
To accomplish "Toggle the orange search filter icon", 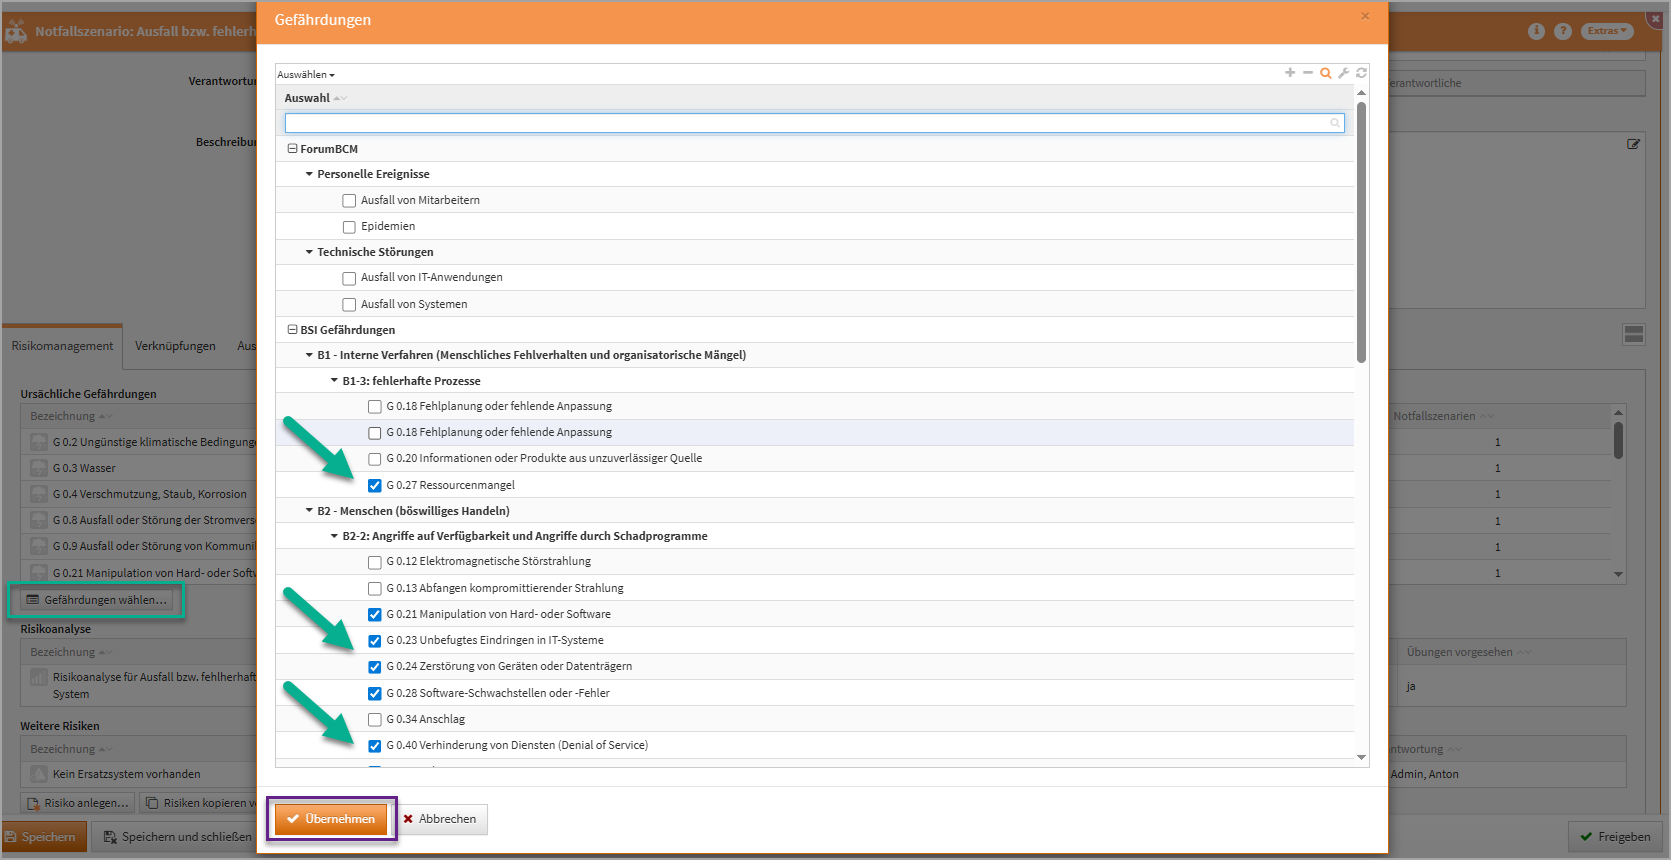I will tap(1325, 73).
